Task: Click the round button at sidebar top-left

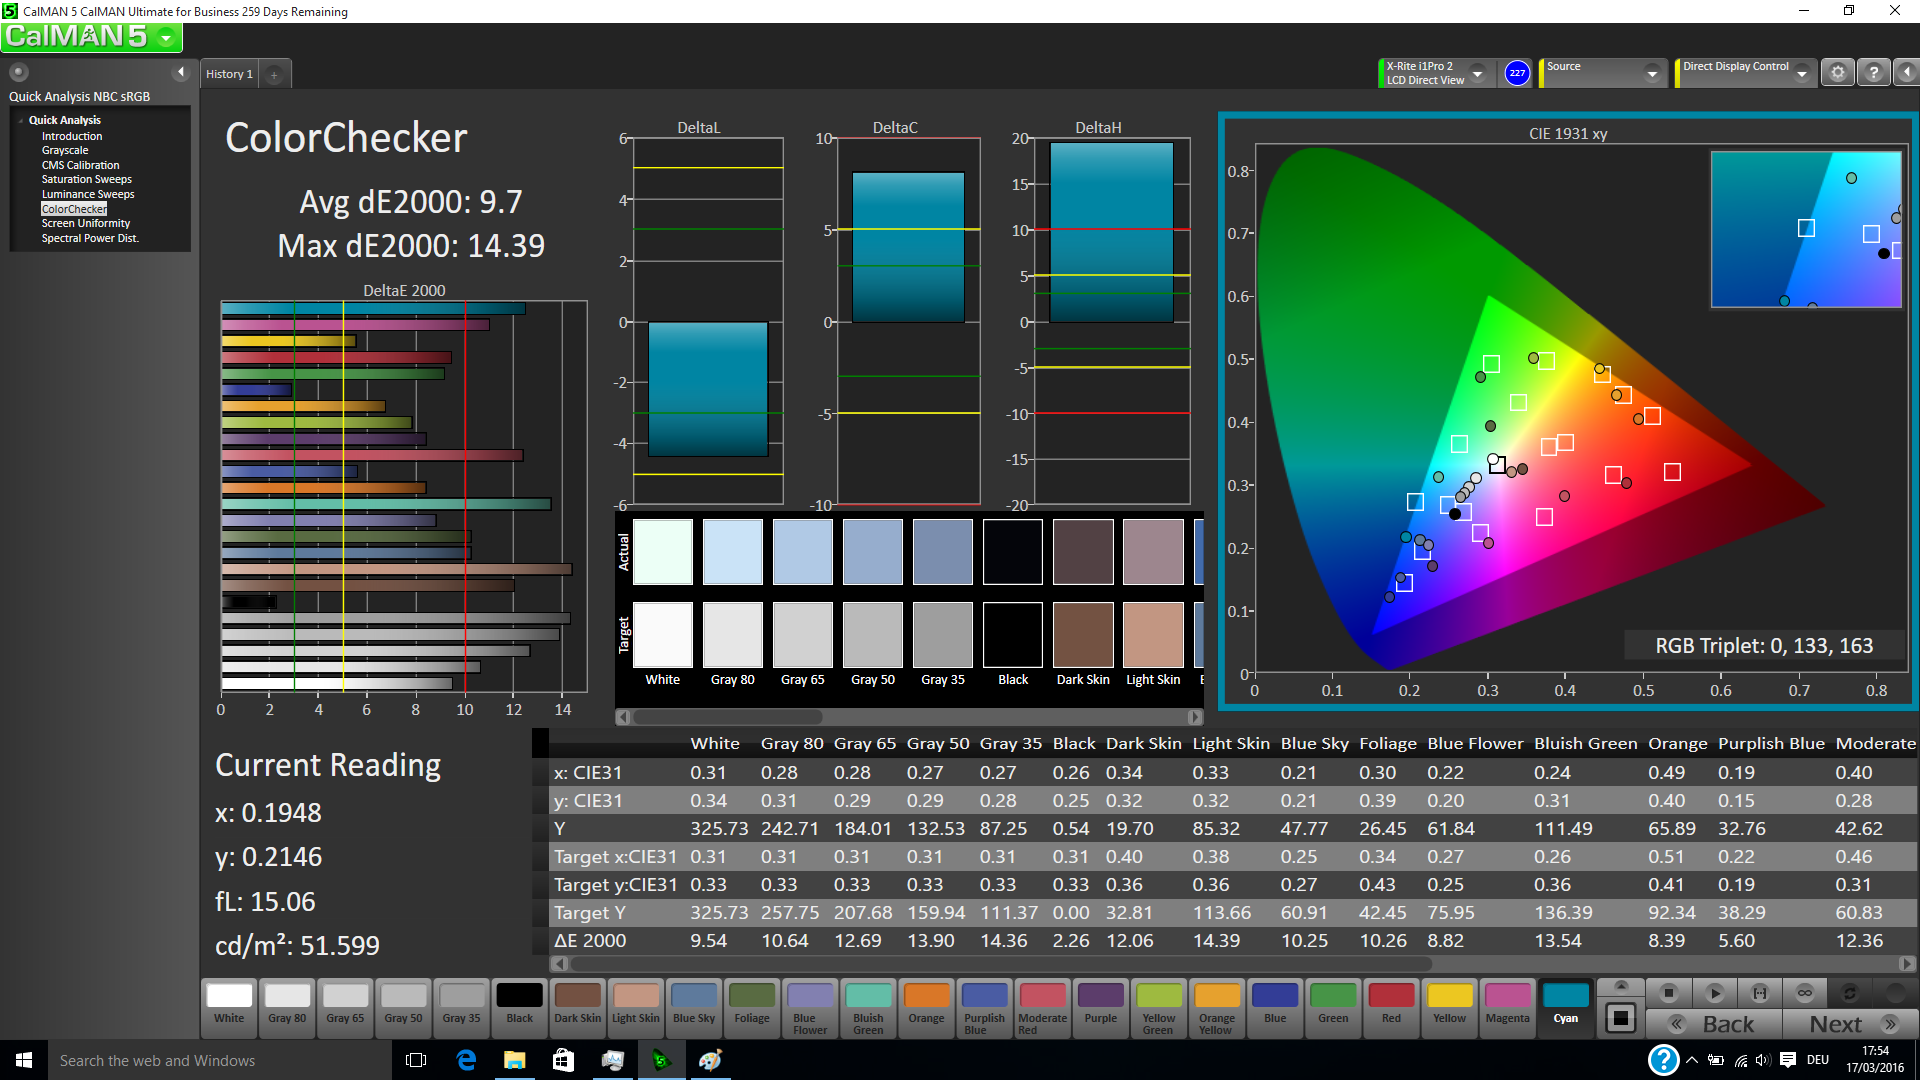Action: click(19, 72)
